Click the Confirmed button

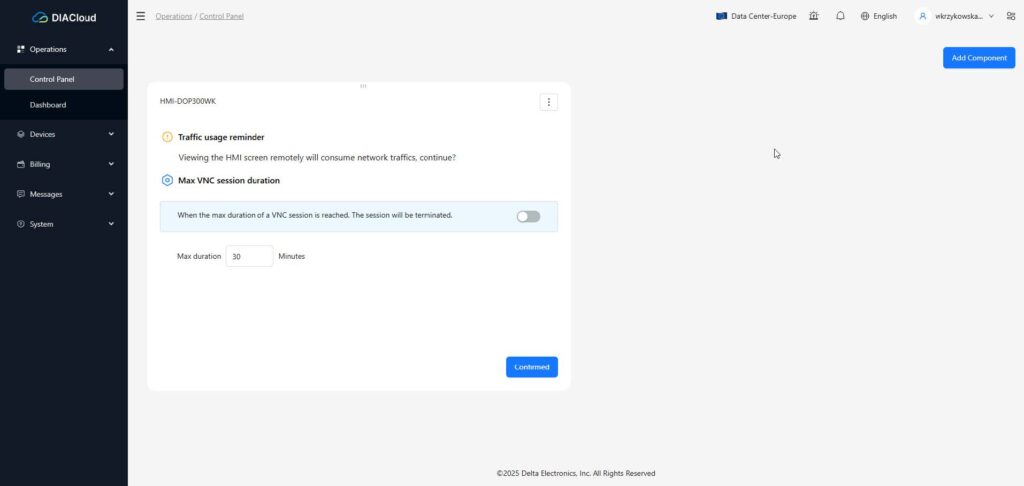tap(531, 367)
